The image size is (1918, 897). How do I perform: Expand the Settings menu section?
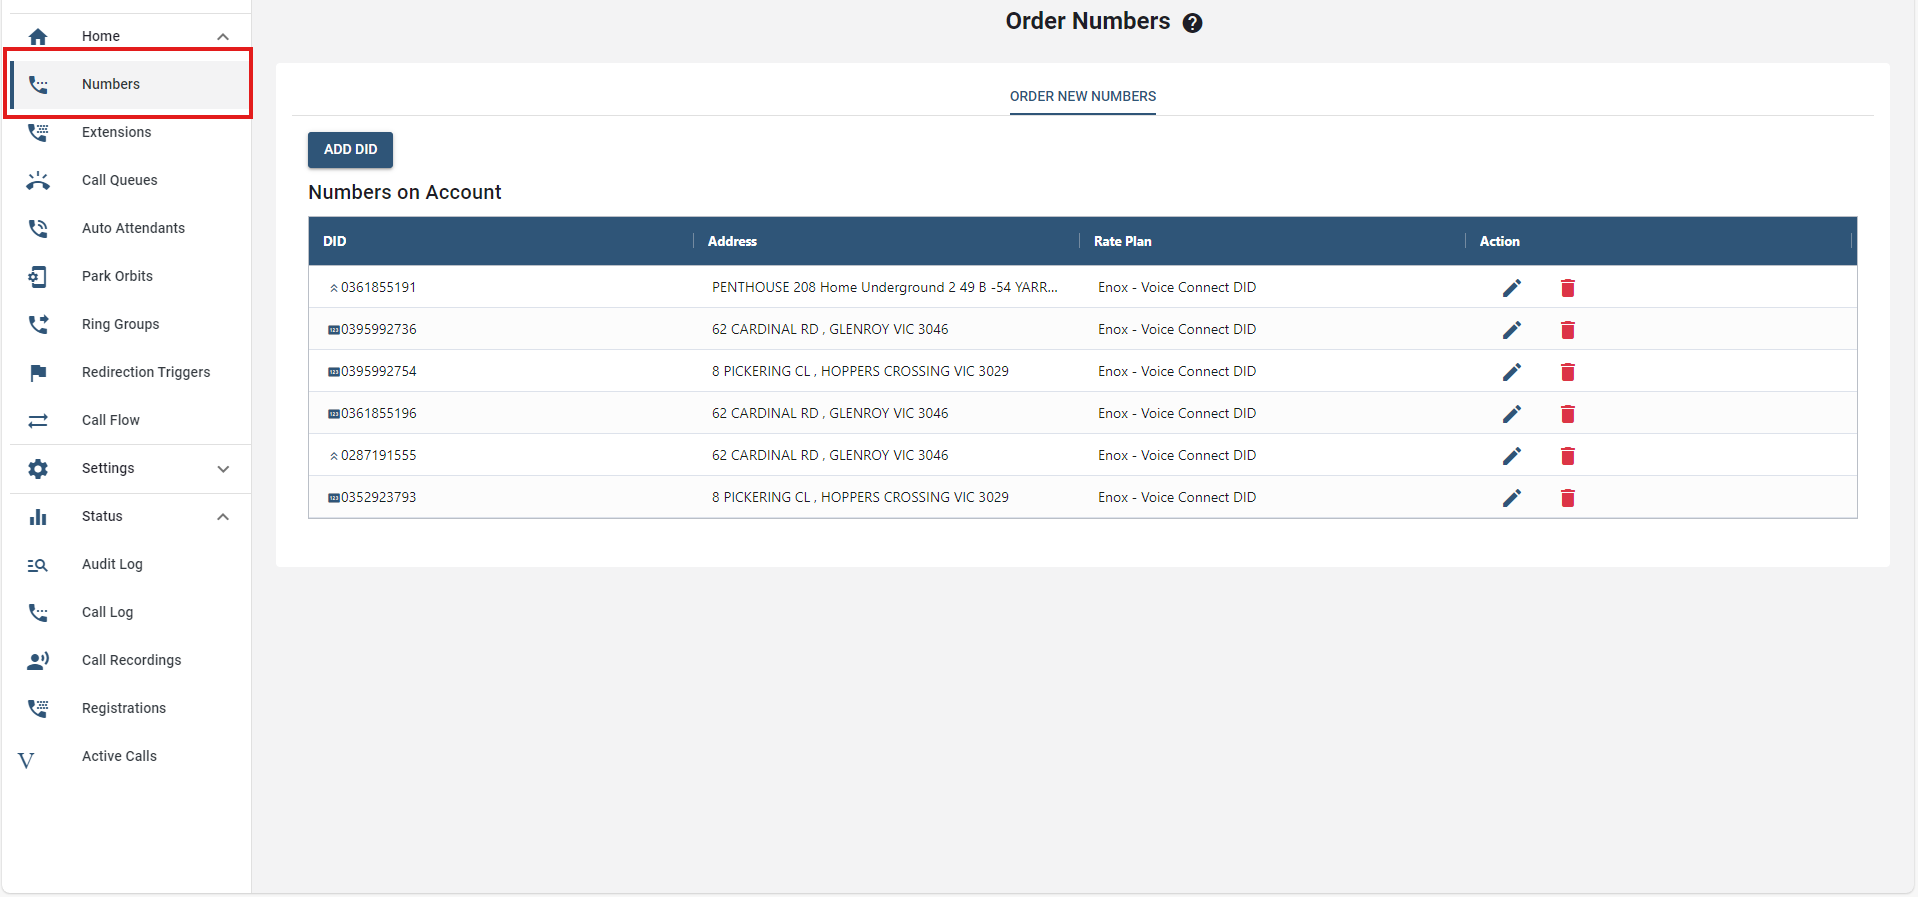pos(223,469)
